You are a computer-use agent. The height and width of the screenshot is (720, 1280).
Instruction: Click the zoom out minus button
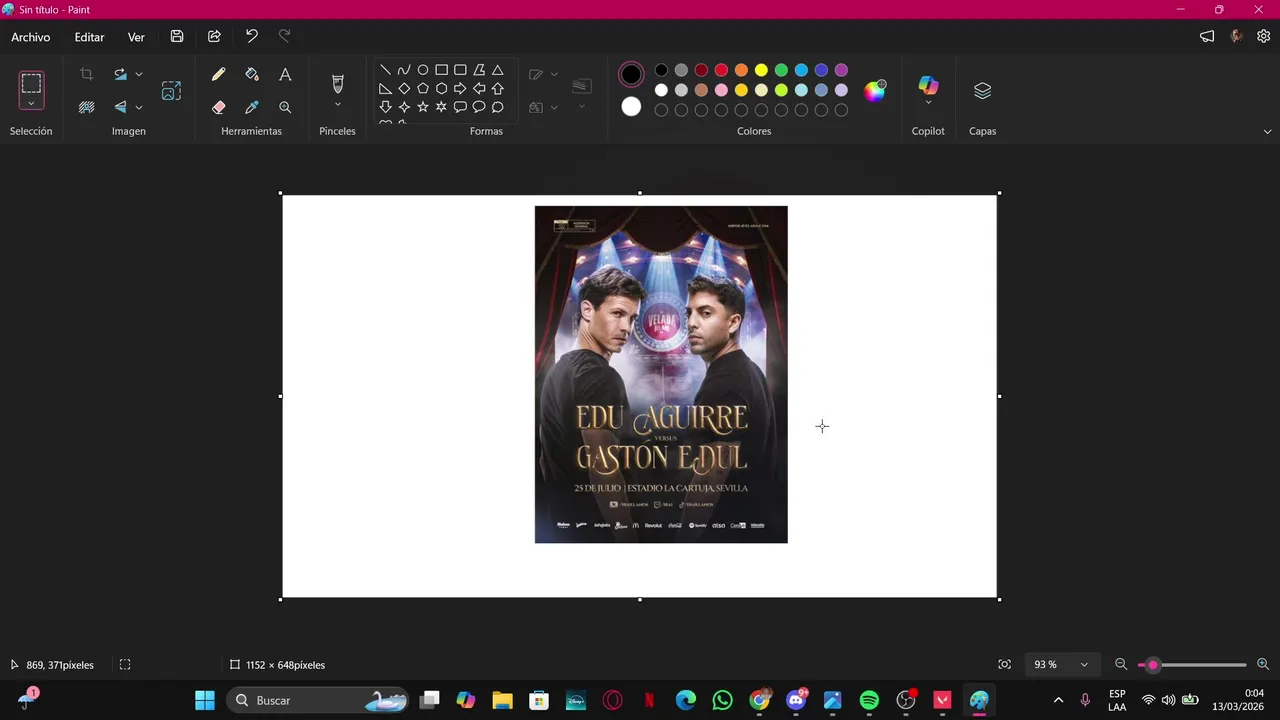(x=1121, y=665)
